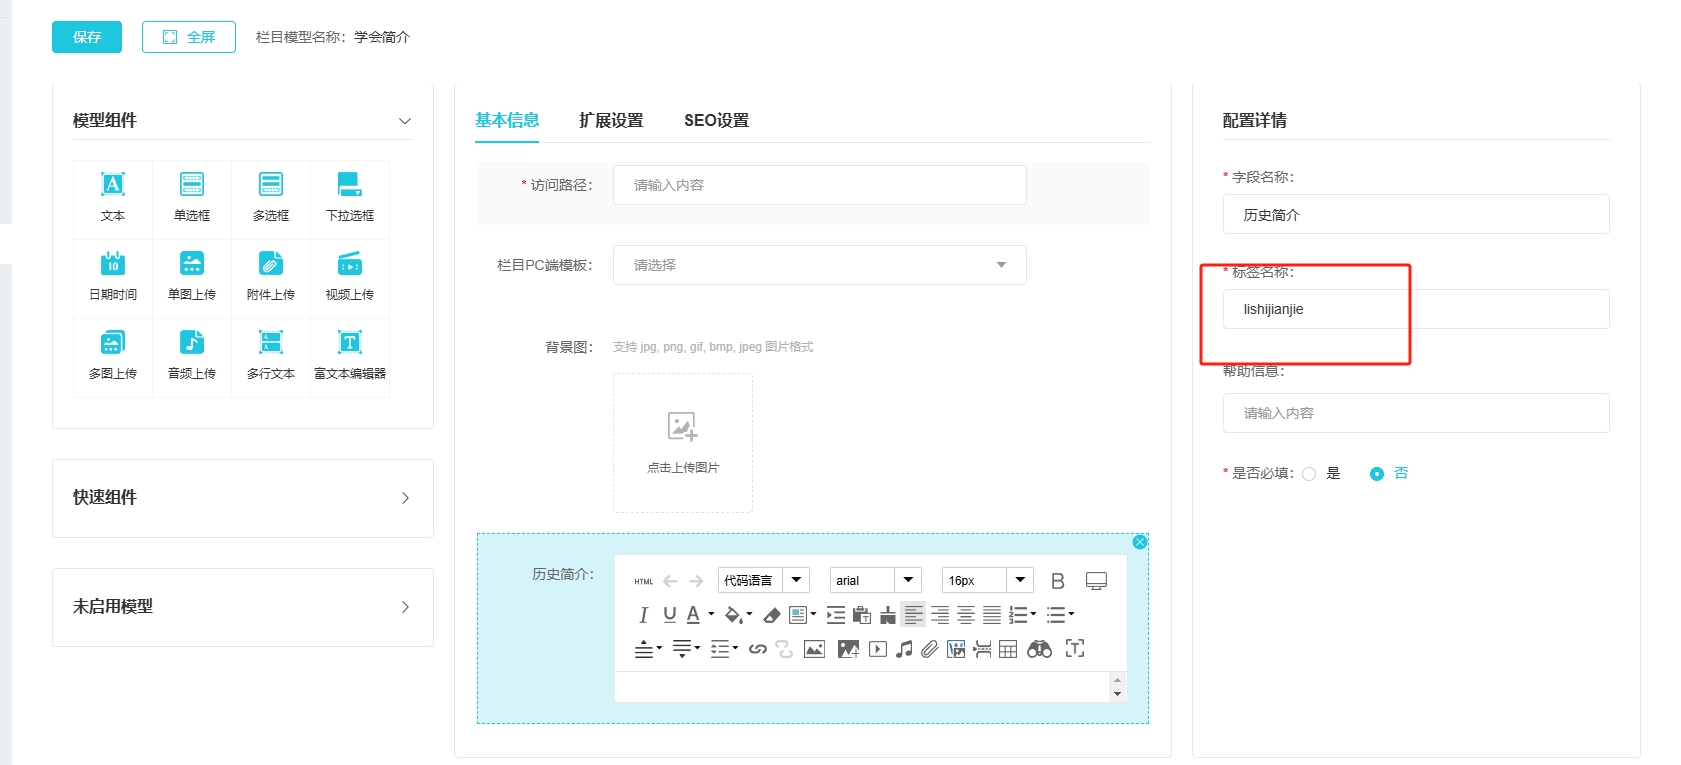Add a 多图上传 multi-image component
This screenshot has width=1681, height=765.
point(113,356)
